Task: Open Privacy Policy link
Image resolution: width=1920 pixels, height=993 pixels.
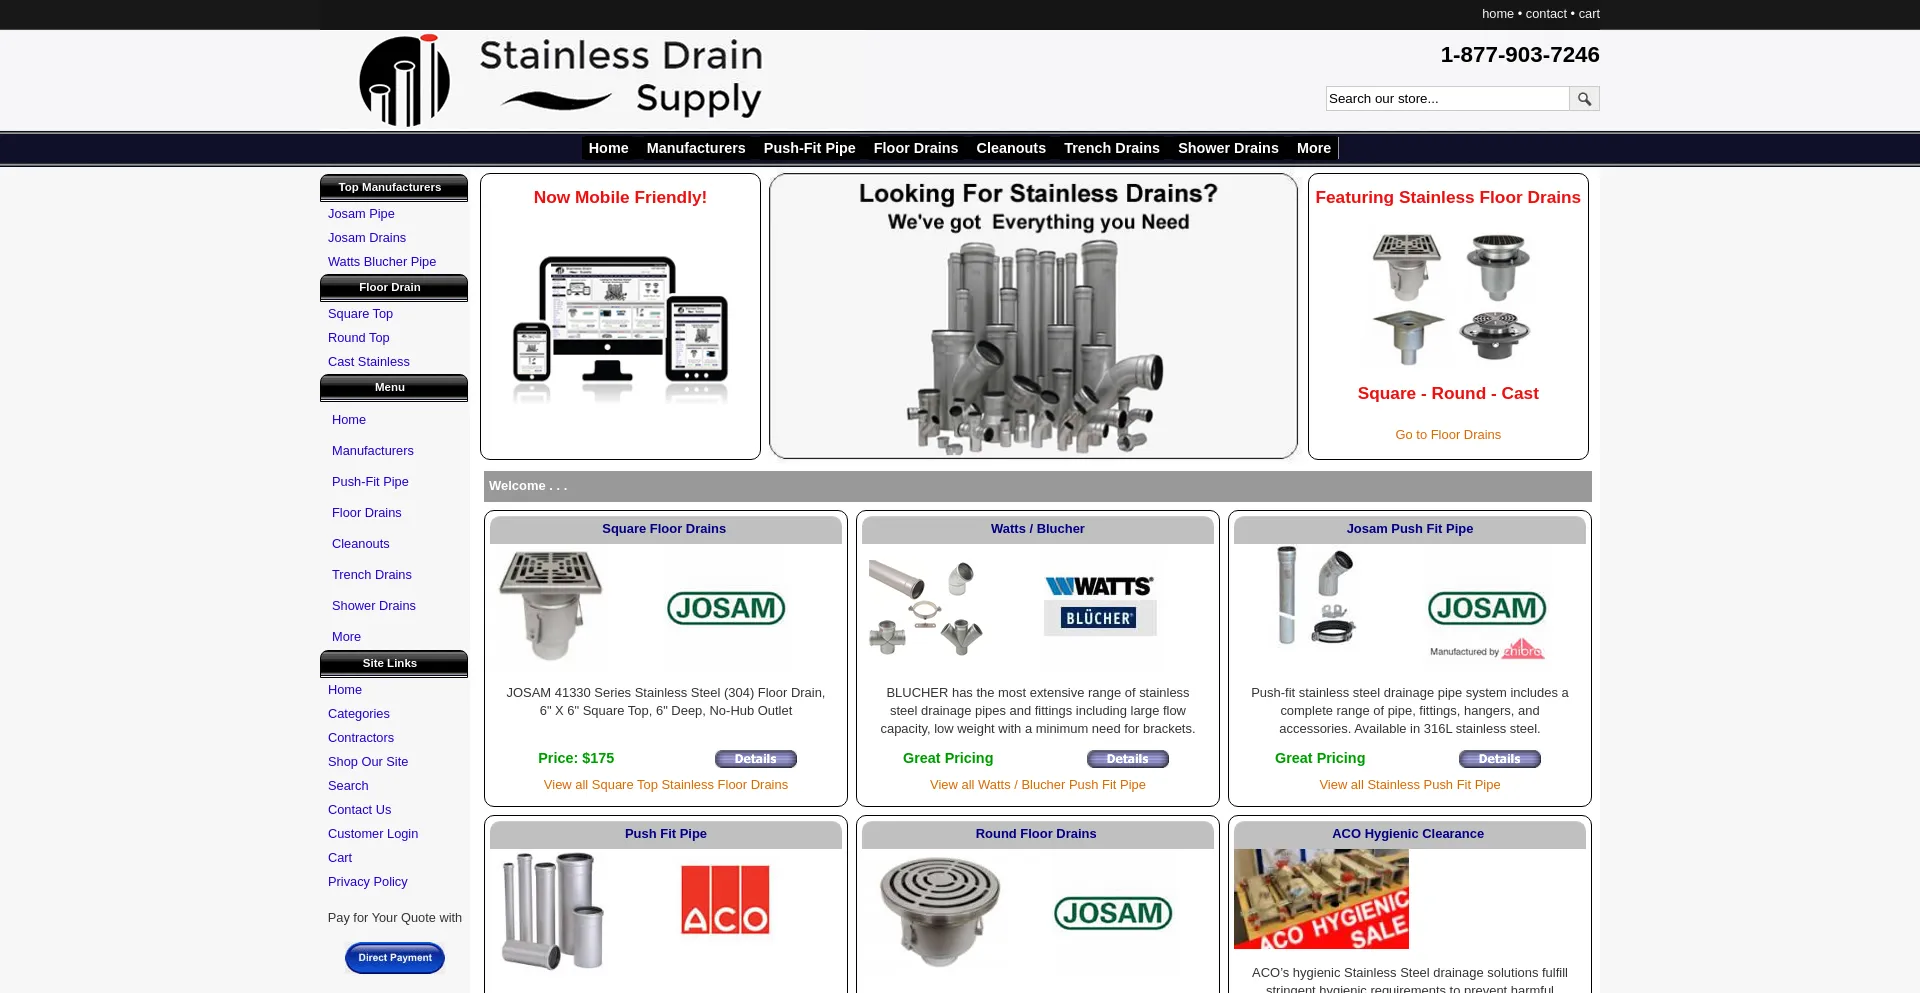Action: point(368,882)
